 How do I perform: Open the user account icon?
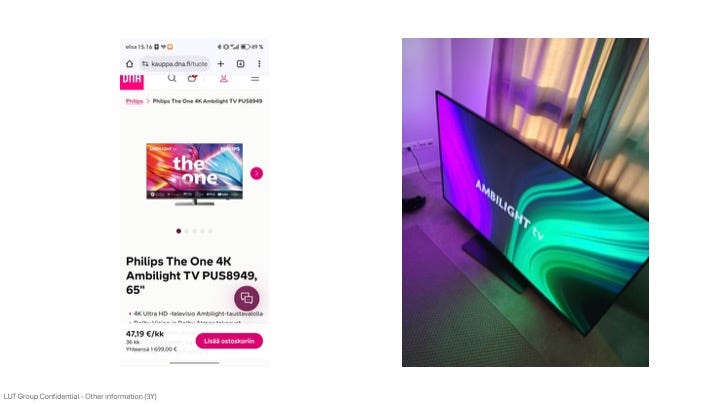point(224,79)
